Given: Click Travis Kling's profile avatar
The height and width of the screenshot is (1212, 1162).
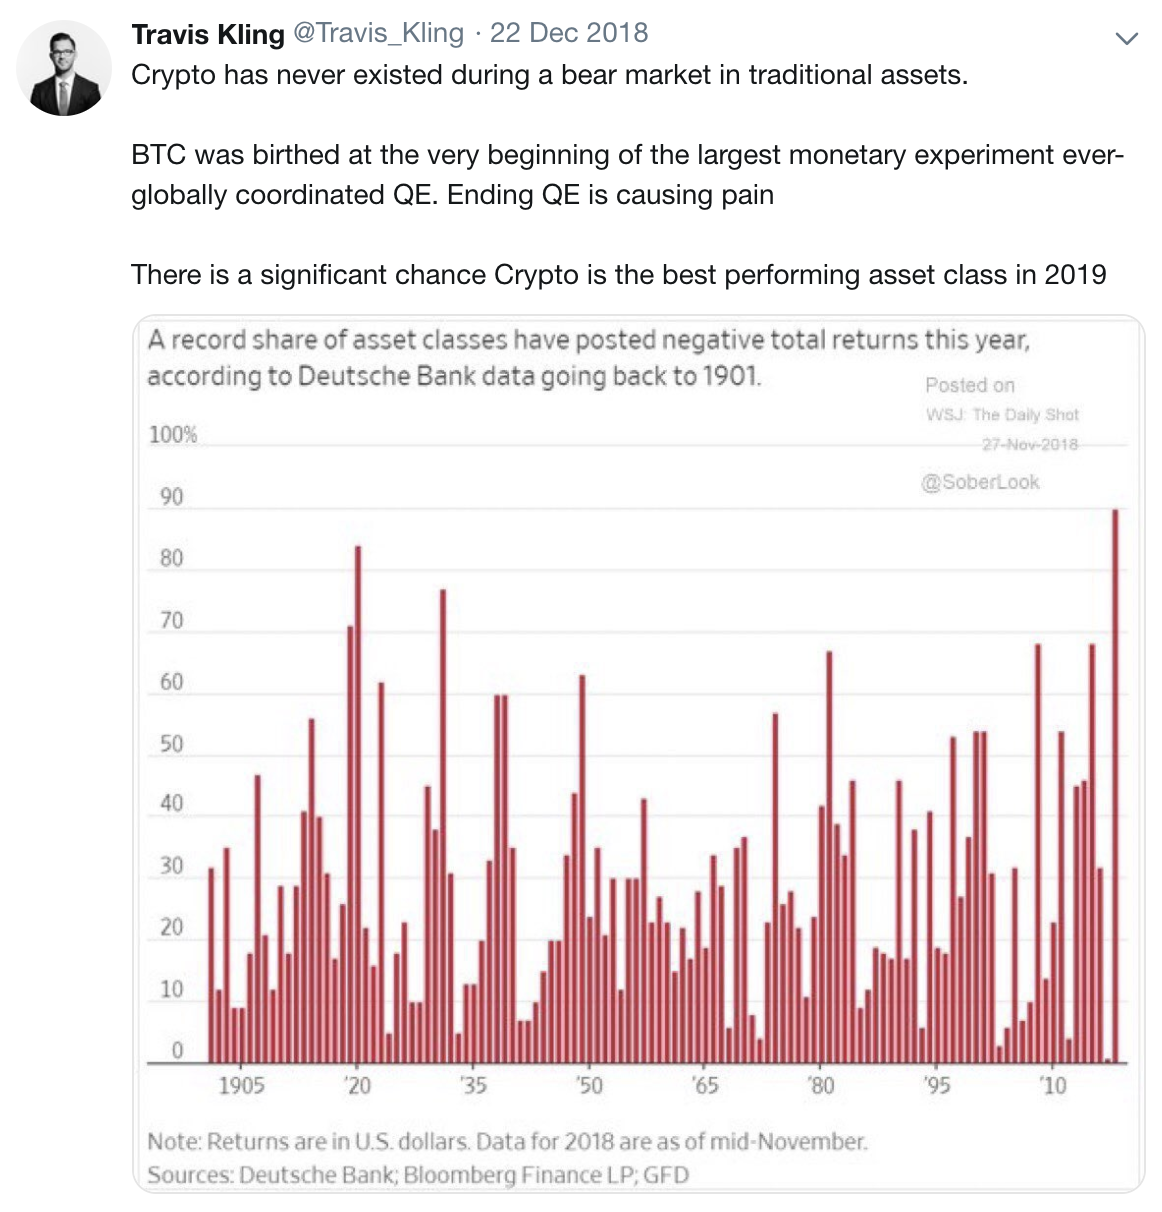Looking at the screenshot, I should pyautogui.click(x=64, y=68).
